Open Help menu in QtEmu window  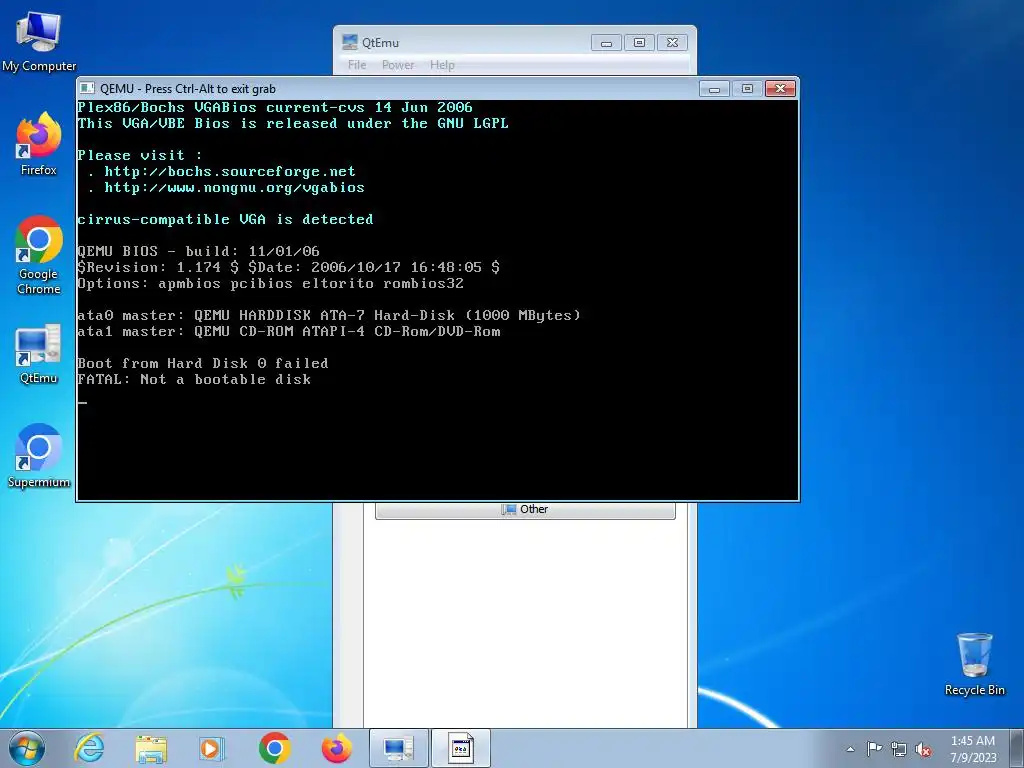(x=442, y=65)
